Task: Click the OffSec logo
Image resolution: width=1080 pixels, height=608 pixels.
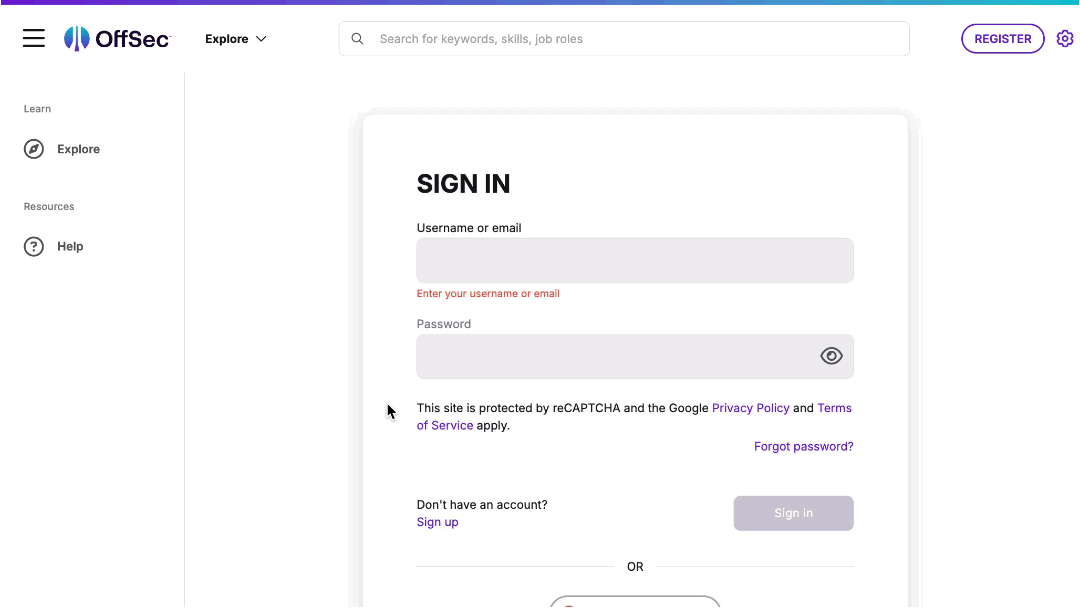Action: 117,39
